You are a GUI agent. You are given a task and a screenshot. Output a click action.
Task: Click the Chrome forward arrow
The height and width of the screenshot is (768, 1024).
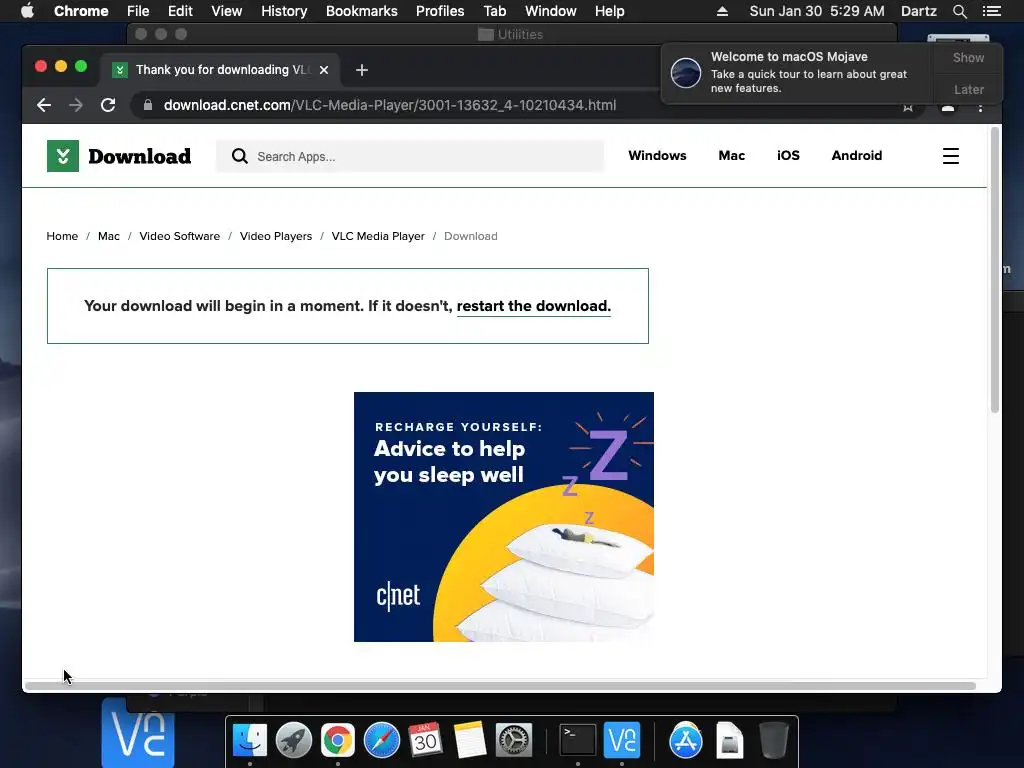[x=76, y=105]
